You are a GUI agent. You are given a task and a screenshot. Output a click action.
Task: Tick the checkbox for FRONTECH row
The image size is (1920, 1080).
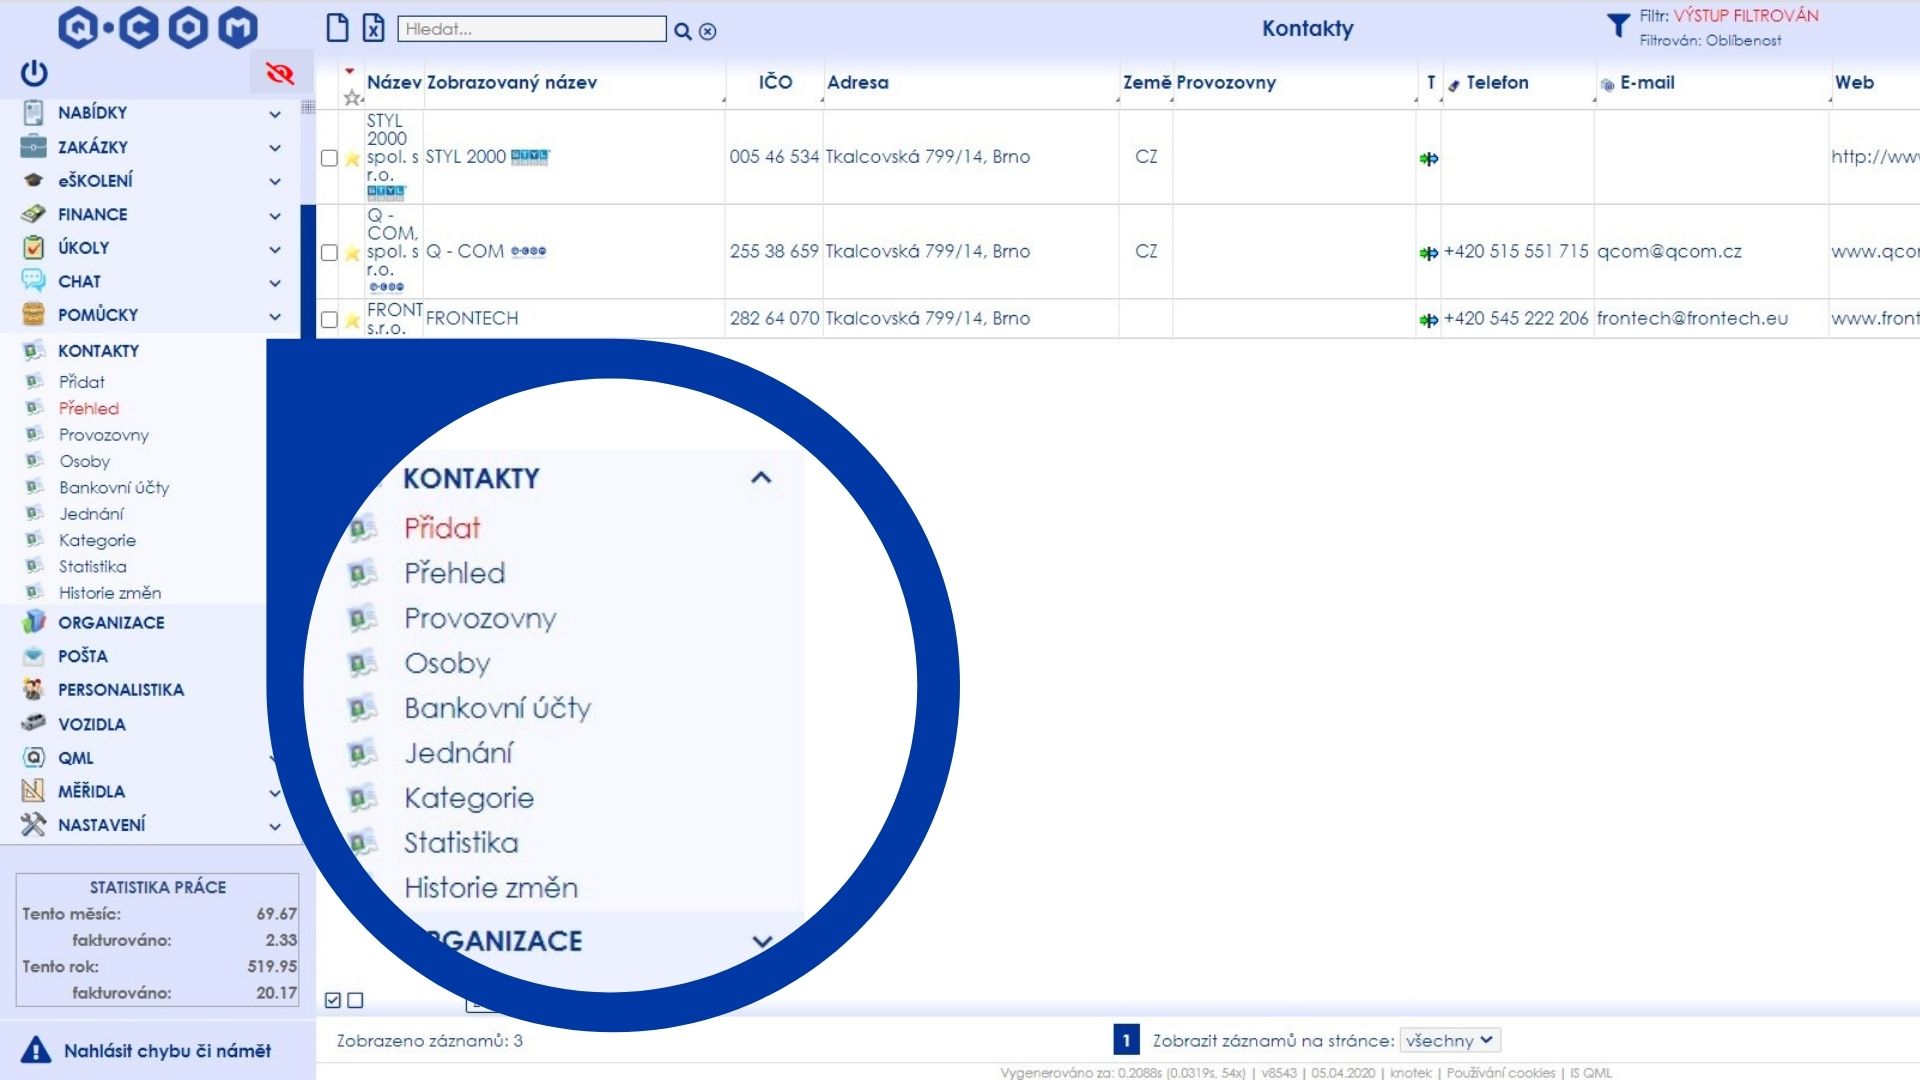(x=328, y=320)
